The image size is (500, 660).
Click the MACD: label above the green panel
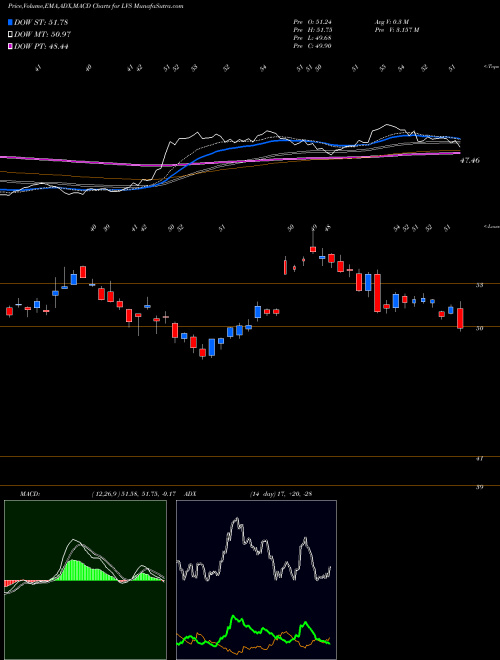click(29, 493)
